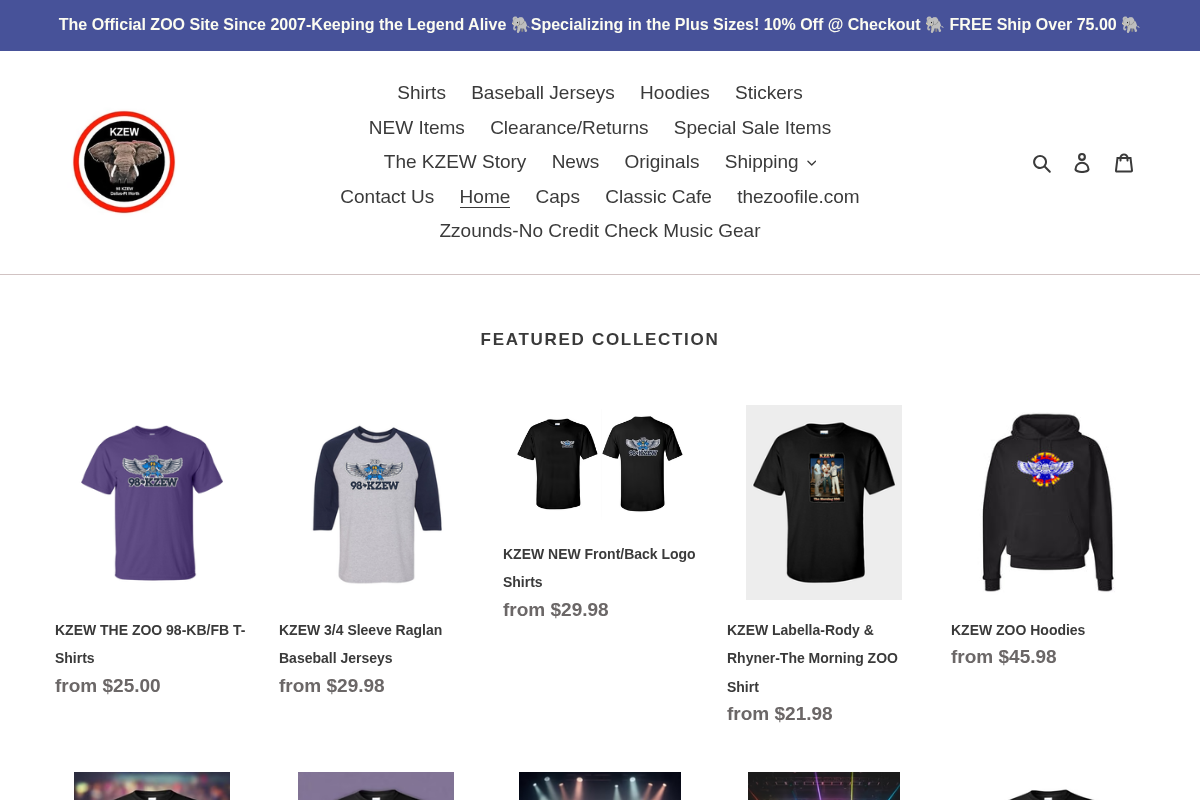Open the search magnifier icon
Viewport: 1200px width, 800px height.
[1042, 162]
